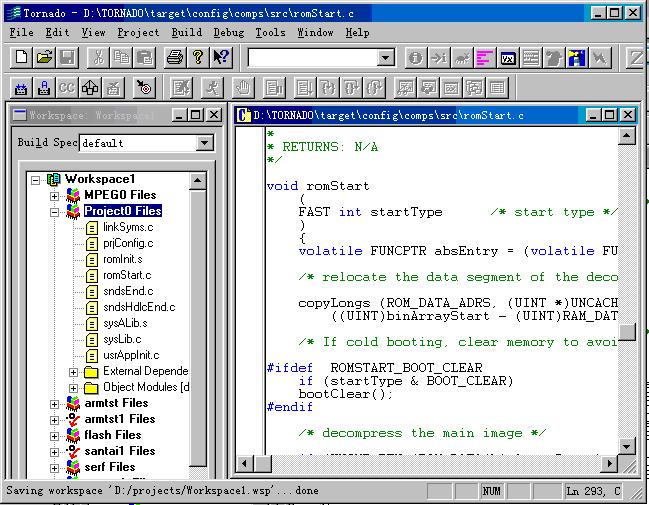Select sndsHdlcEnd.c file
Image resolution: width=649 pixels, height=505 pixels.
139,307
